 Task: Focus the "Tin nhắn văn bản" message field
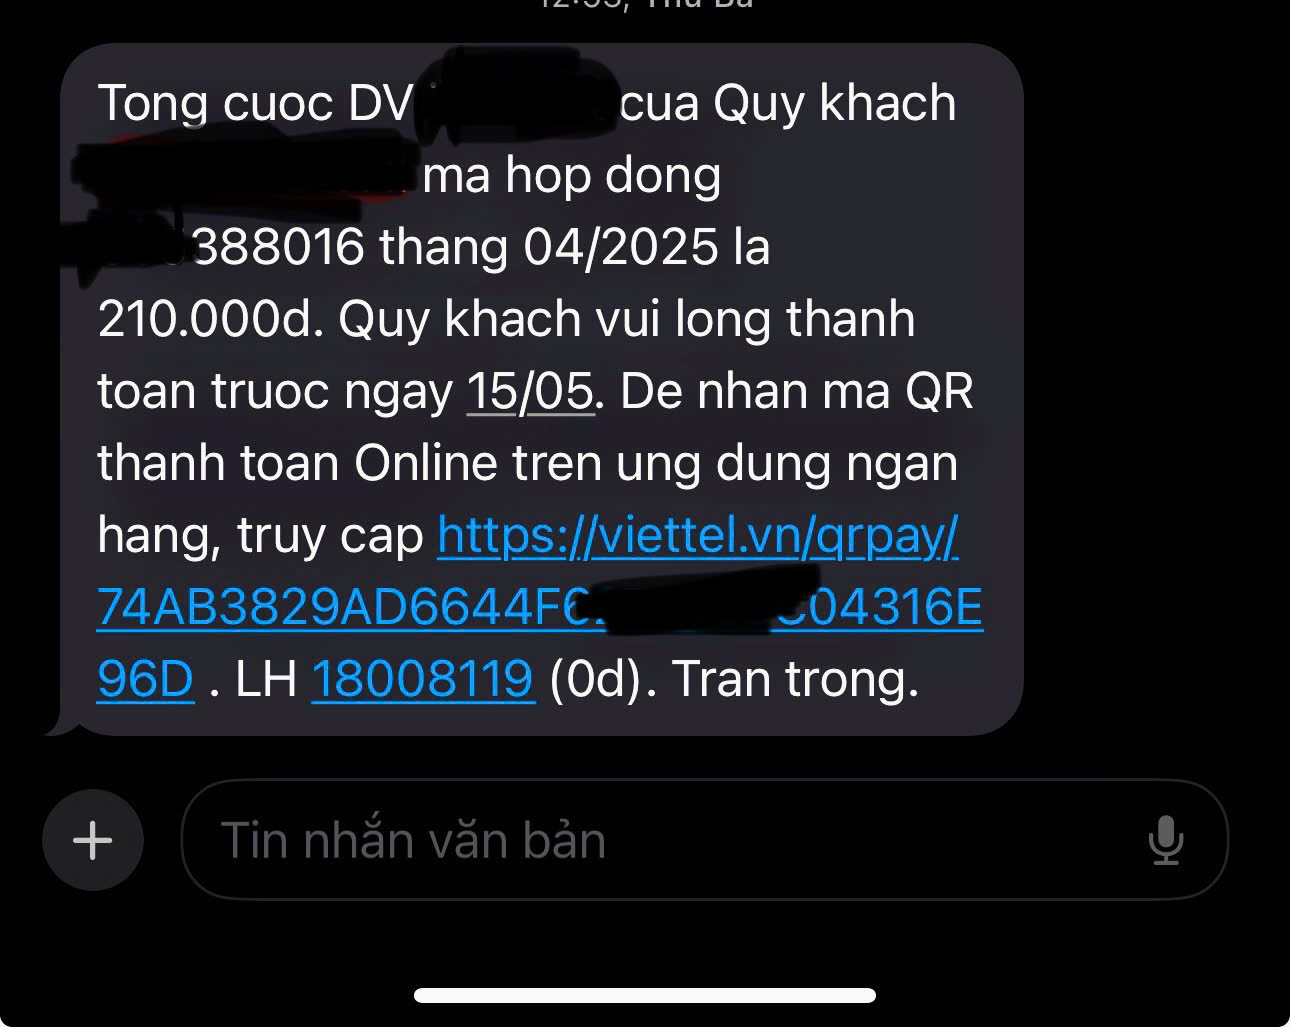click(704, 839)
